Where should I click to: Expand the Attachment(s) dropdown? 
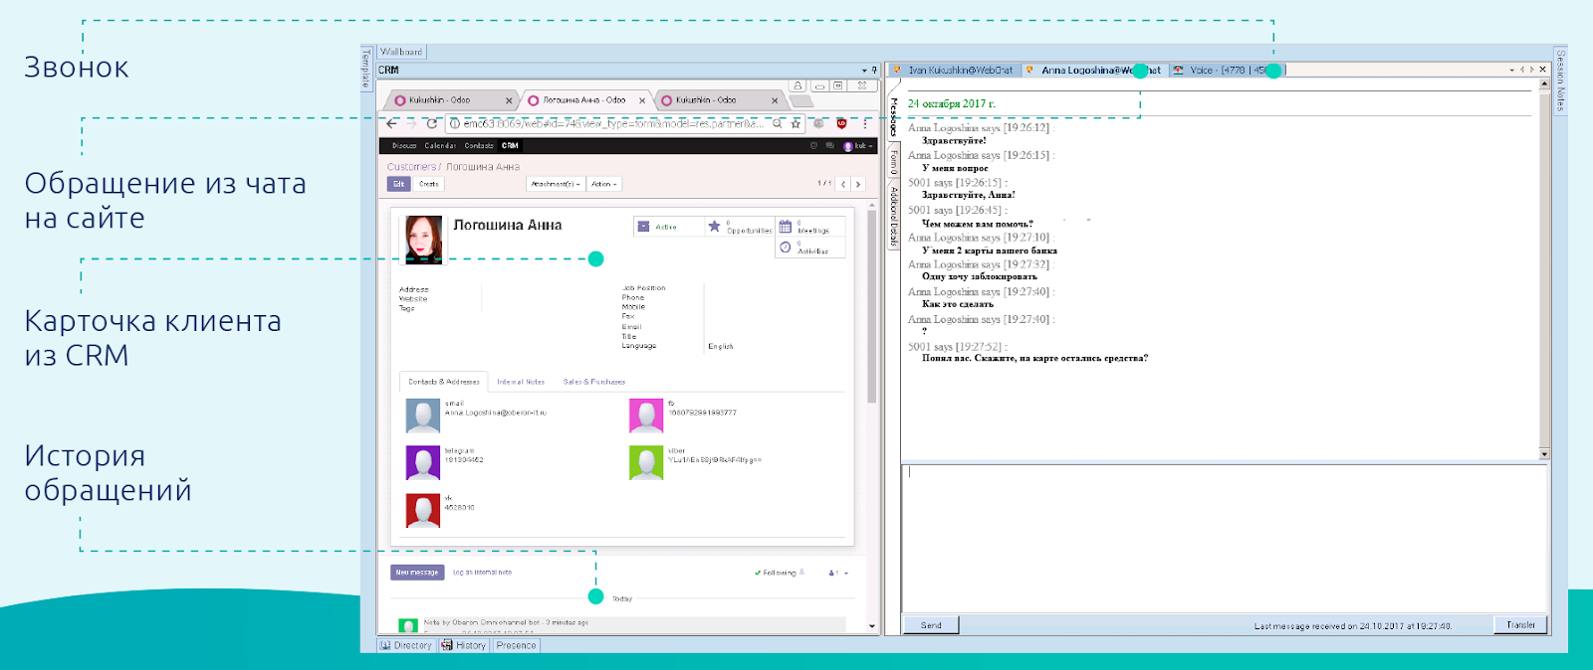[555, 184]
